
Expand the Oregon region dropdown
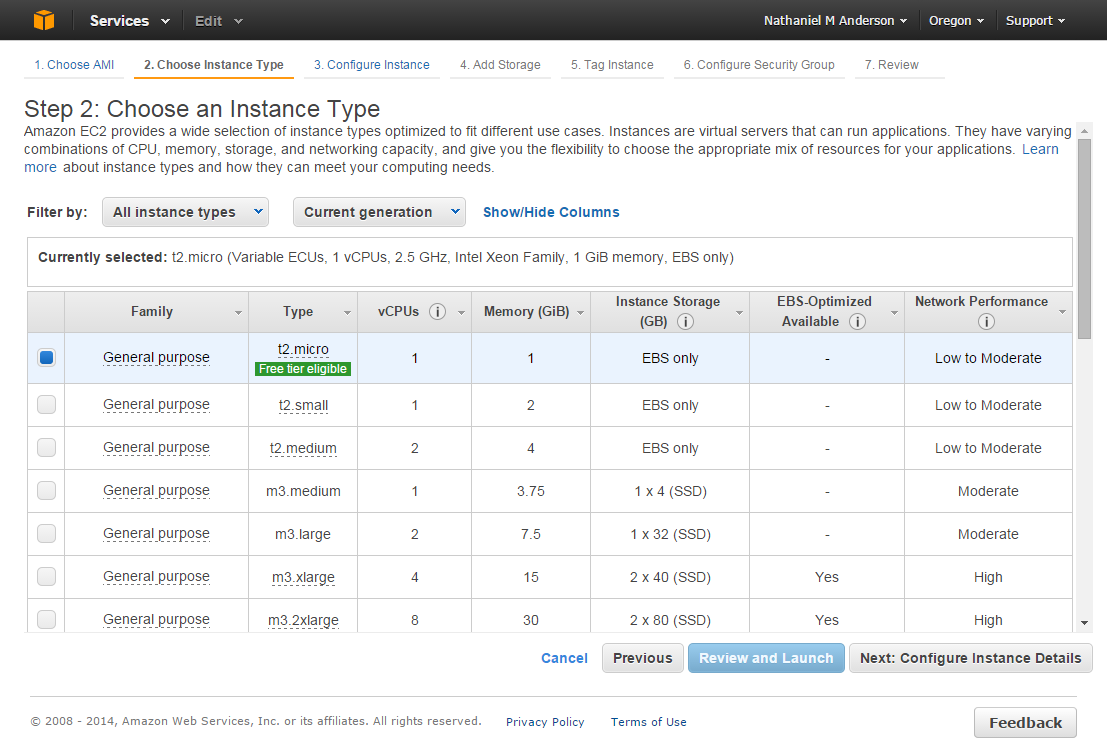coord(956,20)
